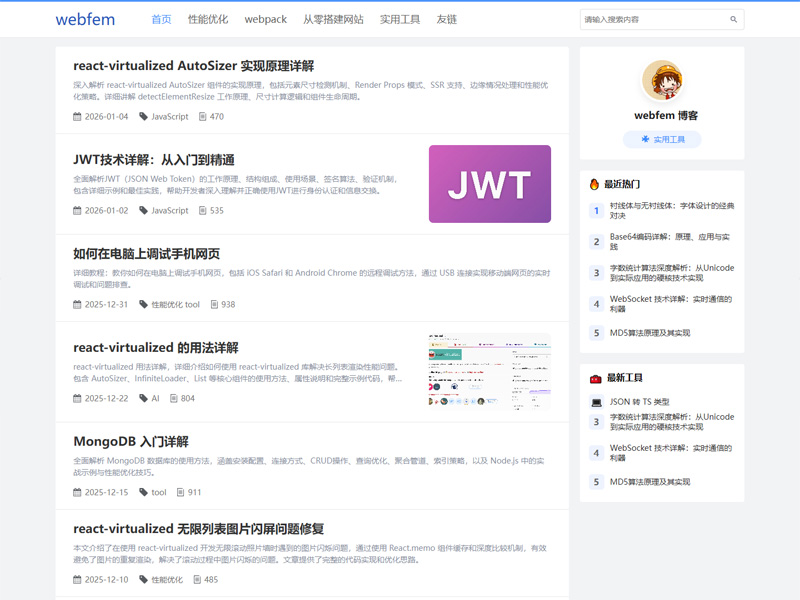The width and height of the screenshot is (800, 600).
Task: Click the calendar icon next to 2025-12-31
Action: (x=76, y=302)
